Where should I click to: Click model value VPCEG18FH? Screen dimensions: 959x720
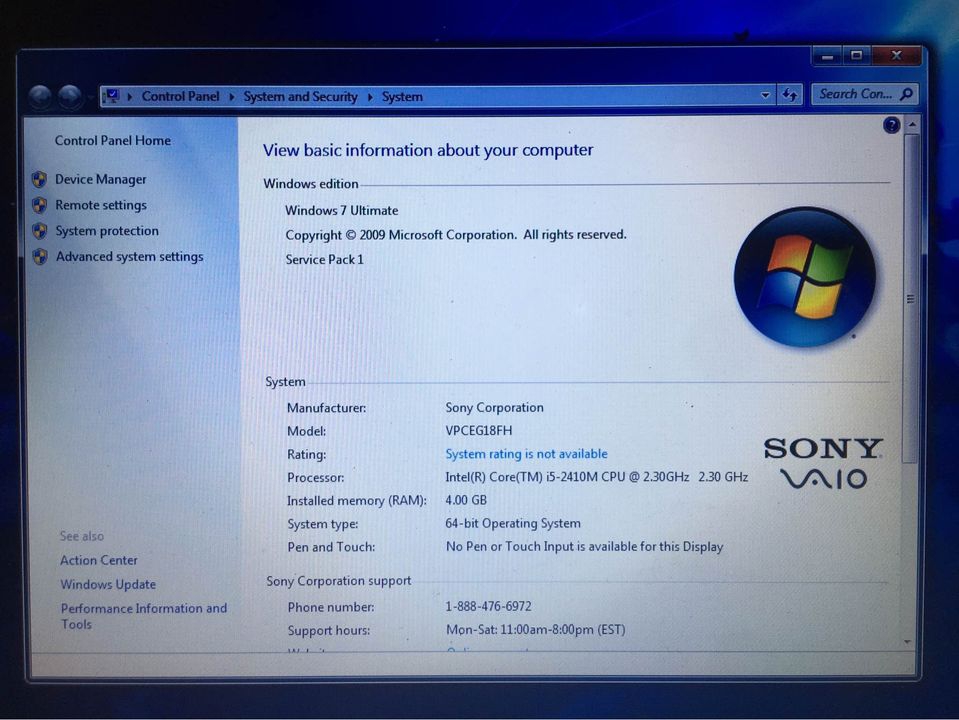coord(479,431)
